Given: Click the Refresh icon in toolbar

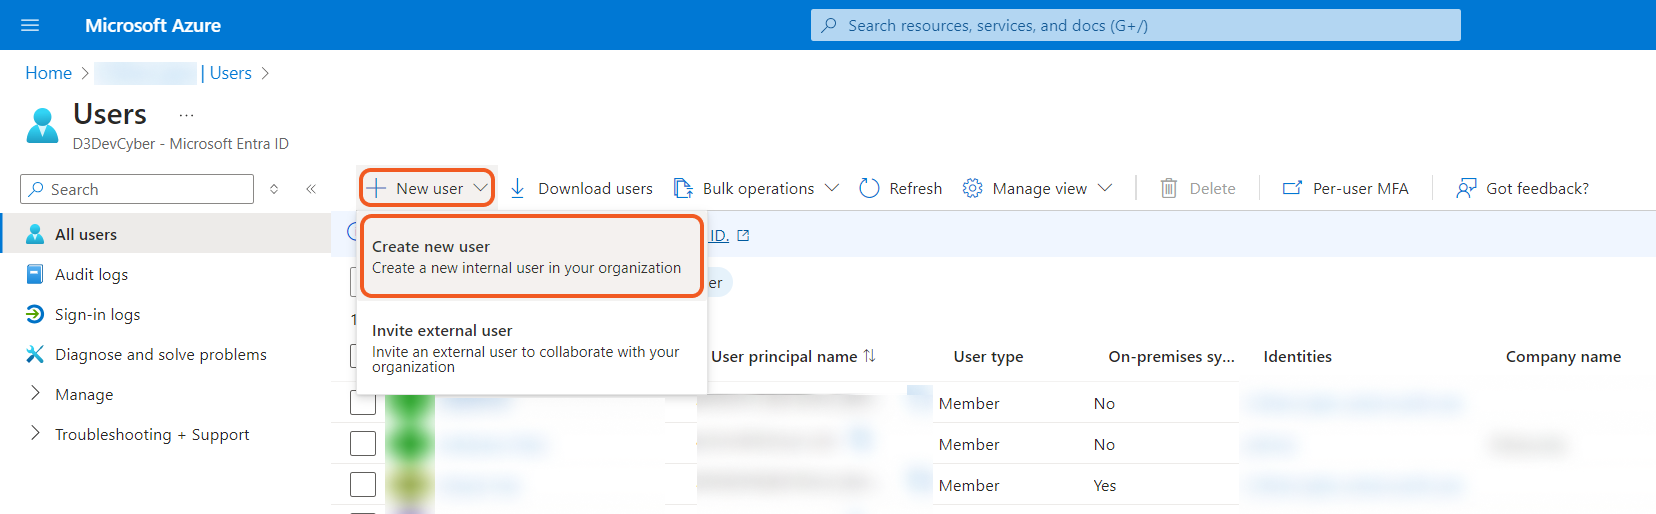Looking at the screenshot, I should pyautogui.click(x=869, y=188).
